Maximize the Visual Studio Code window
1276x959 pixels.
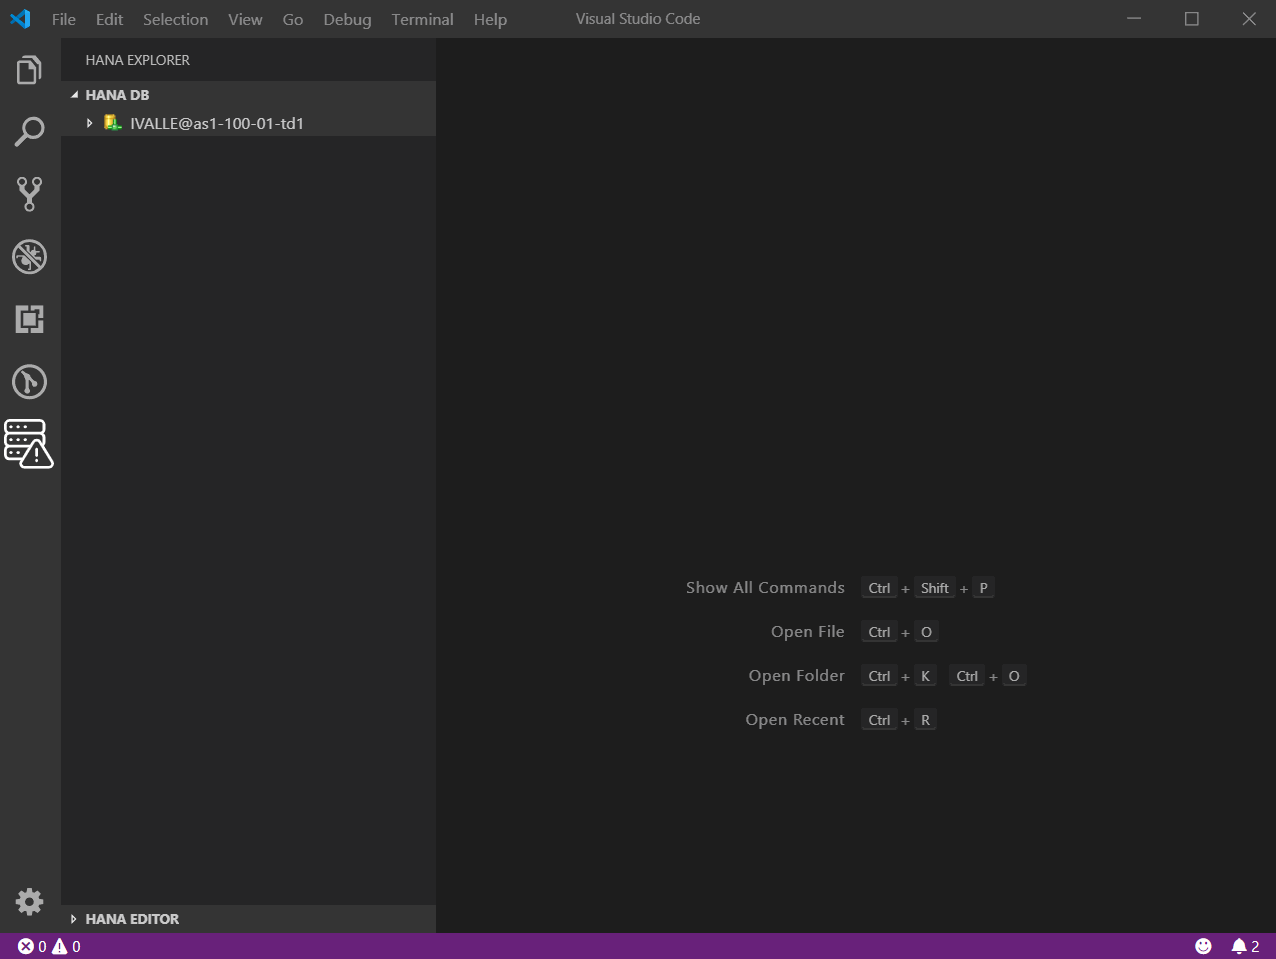1192,19
